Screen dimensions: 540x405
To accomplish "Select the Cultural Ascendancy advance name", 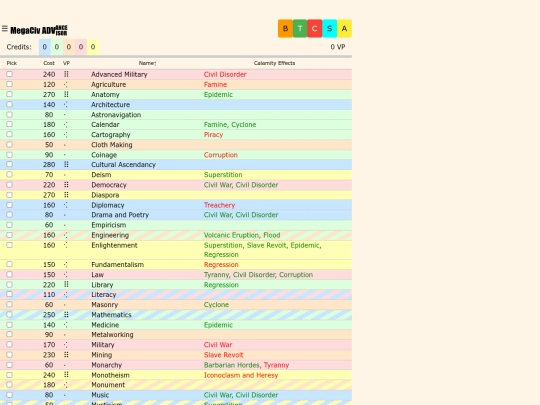I will (123, 165).
